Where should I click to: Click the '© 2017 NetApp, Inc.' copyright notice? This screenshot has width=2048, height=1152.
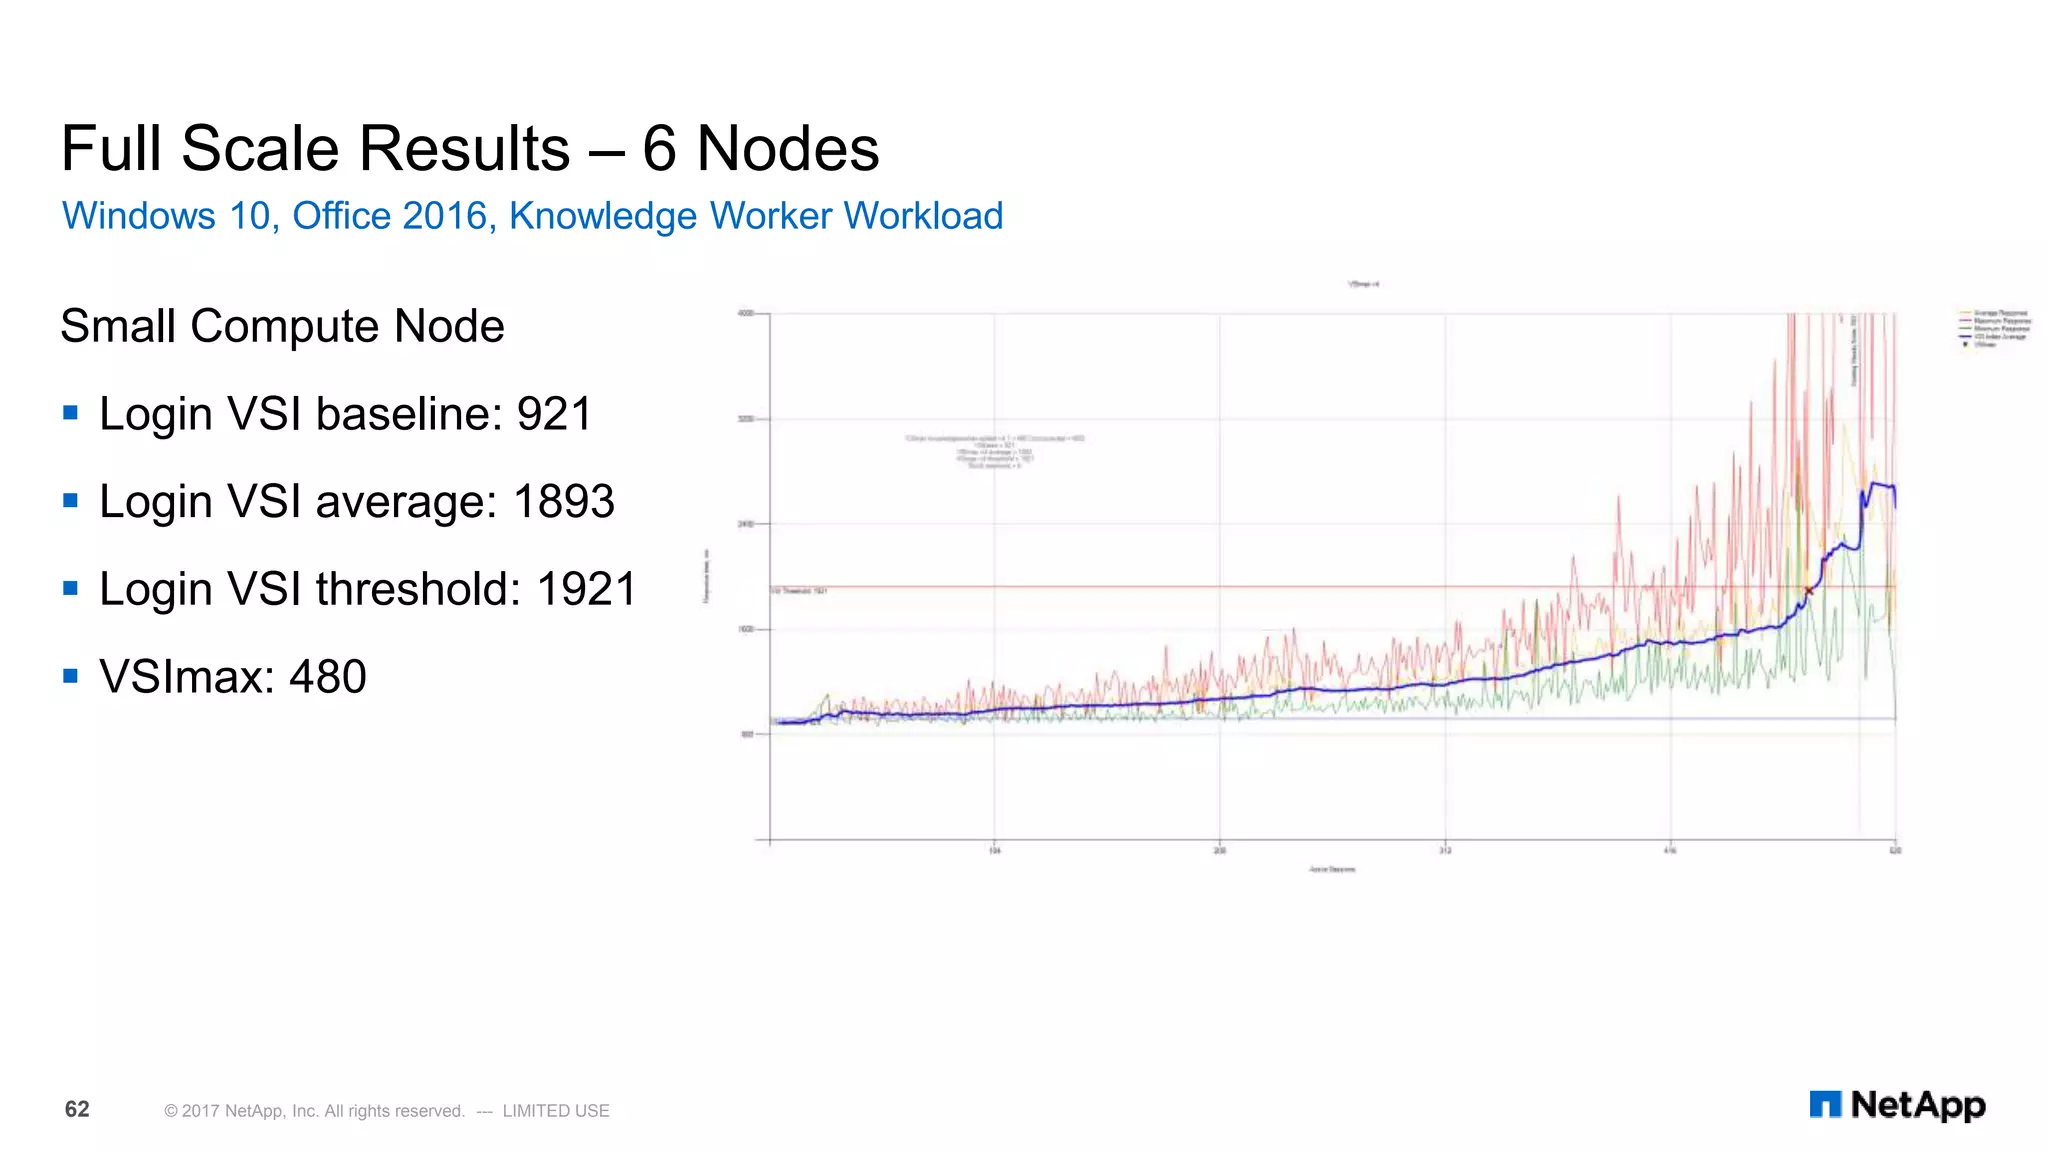click(x=387, y=1111)
